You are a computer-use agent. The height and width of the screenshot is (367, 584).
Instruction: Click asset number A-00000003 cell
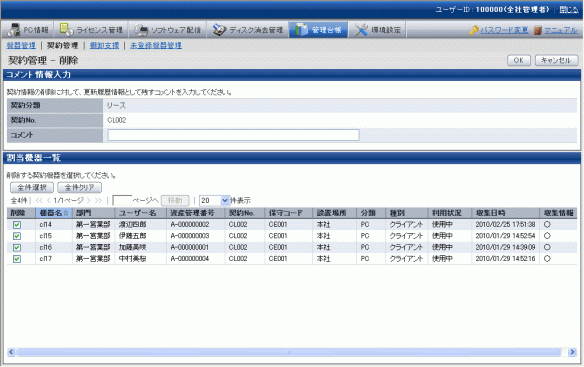click(190, 236)
